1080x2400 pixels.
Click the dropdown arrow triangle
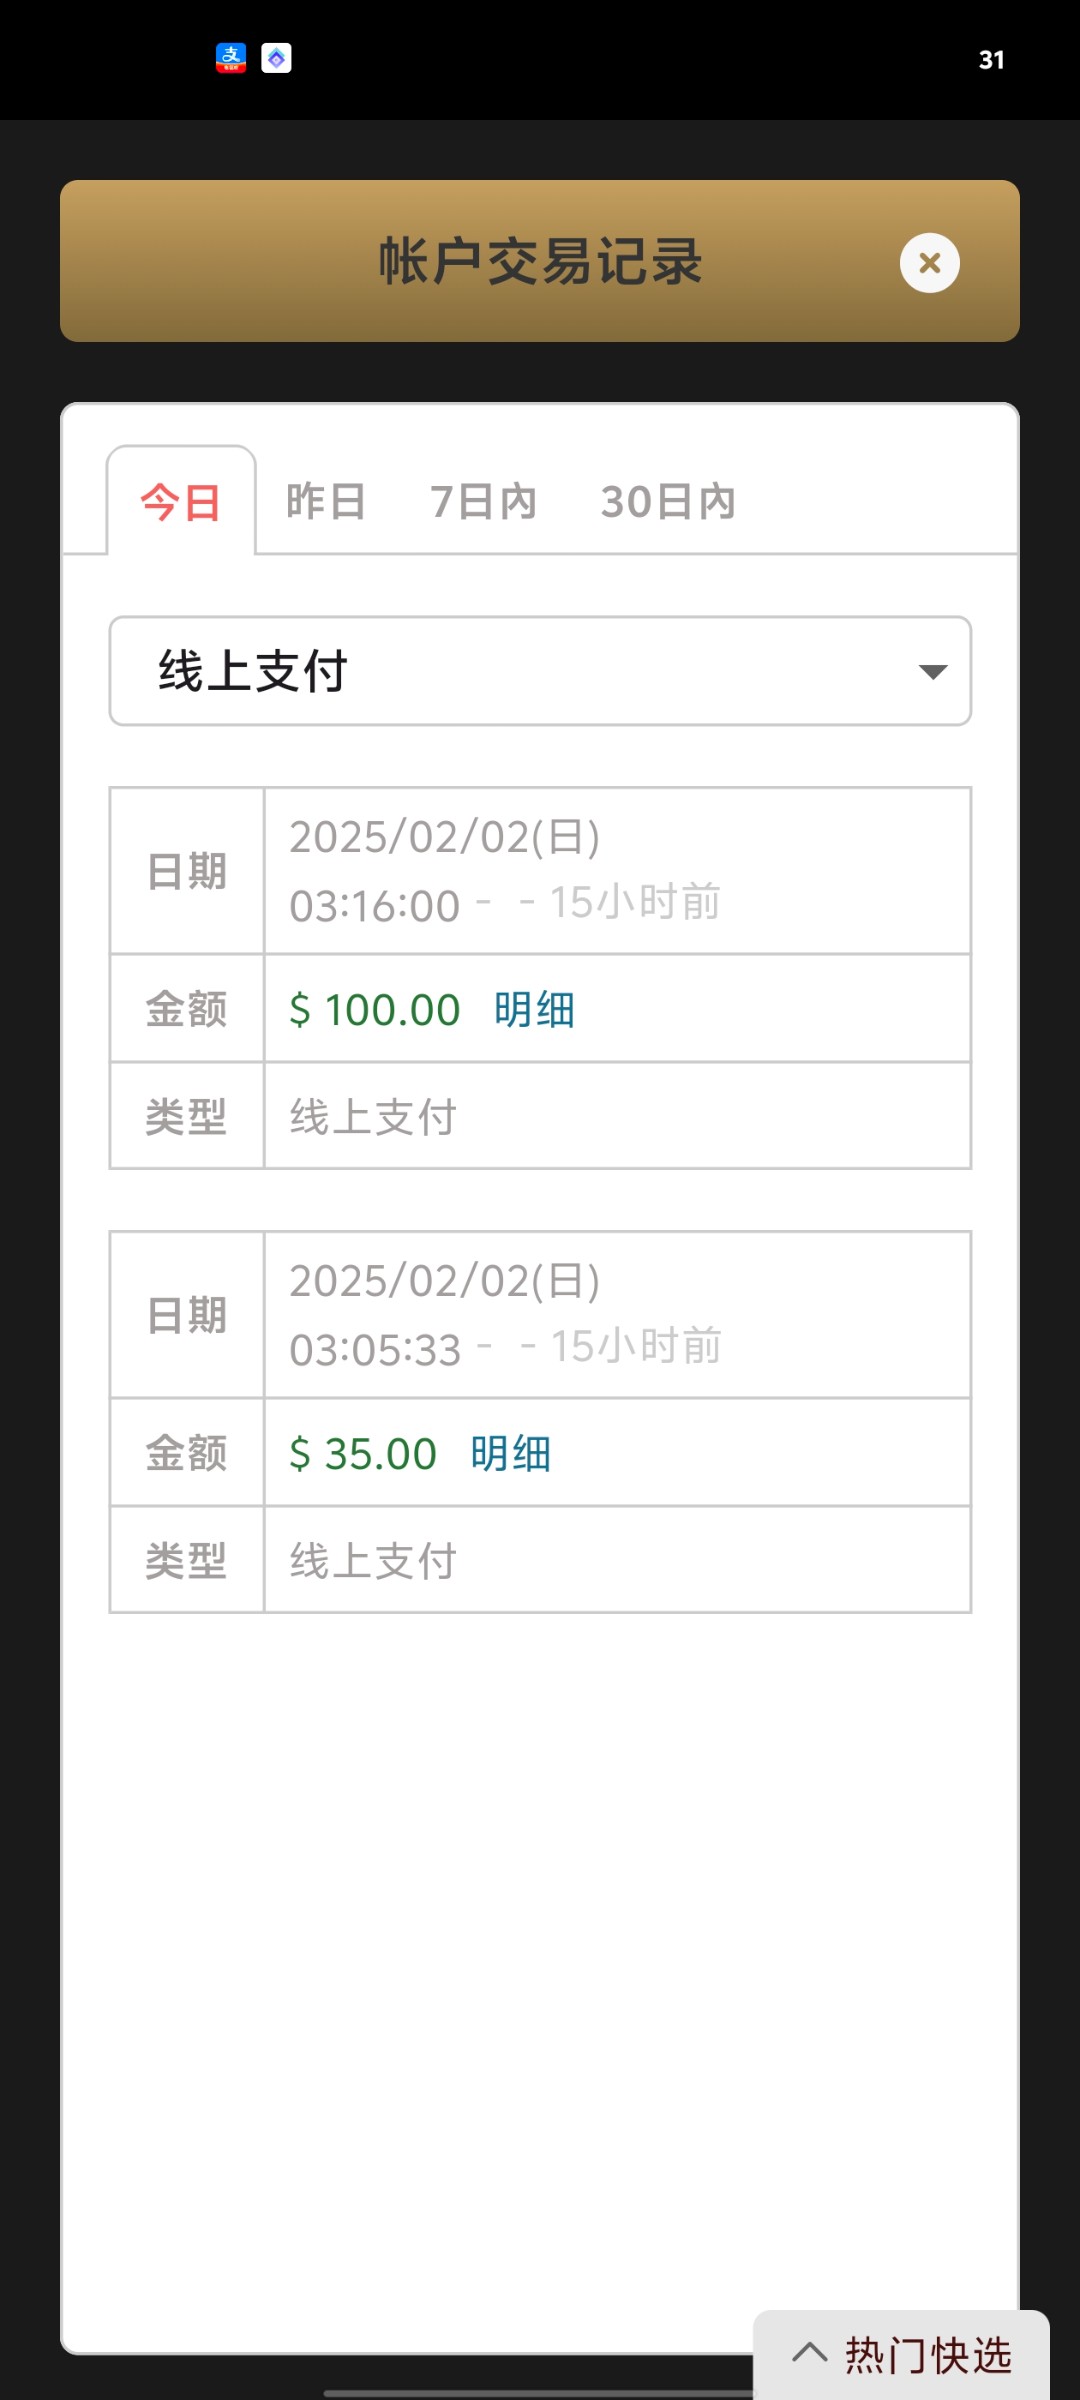pyautogui.click(x=932, y=672)
